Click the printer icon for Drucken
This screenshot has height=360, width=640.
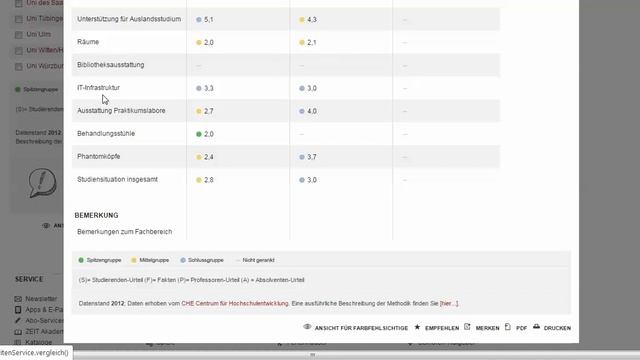point(536,327)
